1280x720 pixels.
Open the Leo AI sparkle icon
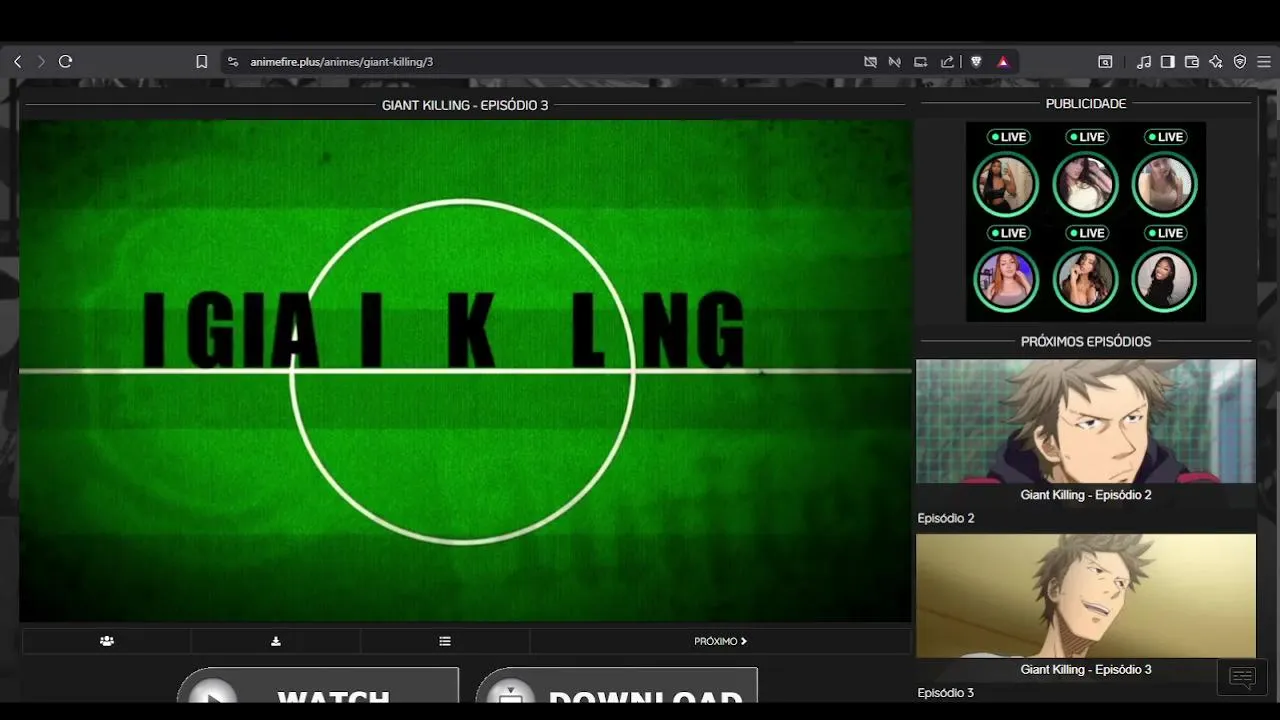(1216, 62)
